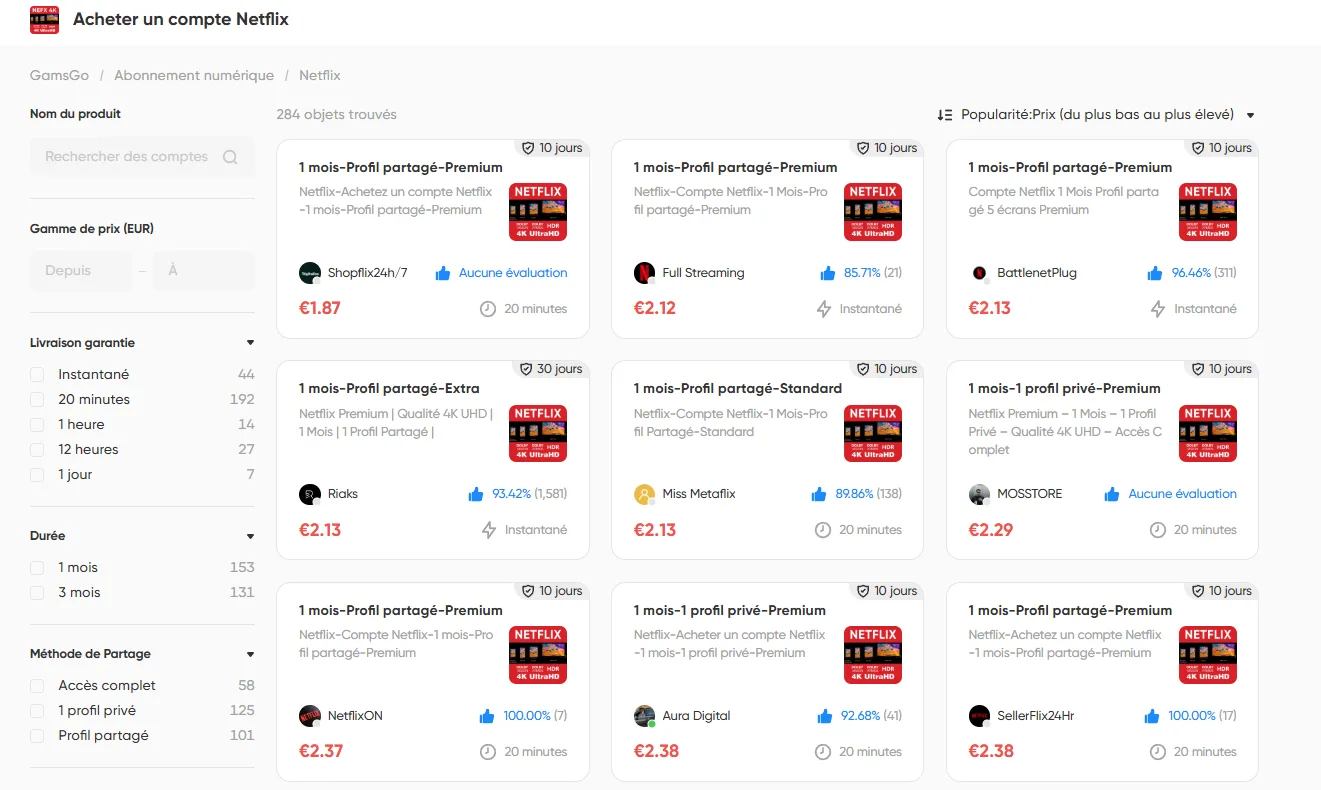Enable the Instantané delivery filter
Image resolution: width=1321 pixels, height=790 pixels.
[x=37, y=374]
